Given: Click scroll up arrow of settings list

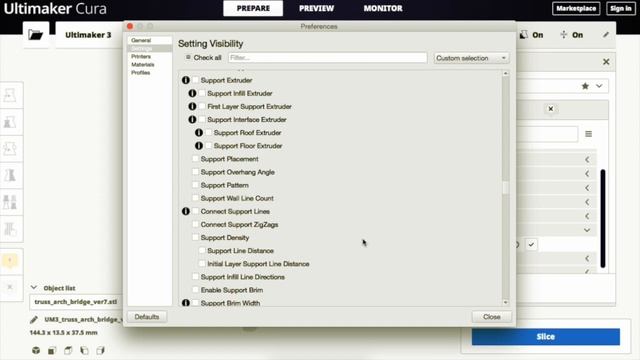Looking at the screenshot, I should click(x=505, y=73).
